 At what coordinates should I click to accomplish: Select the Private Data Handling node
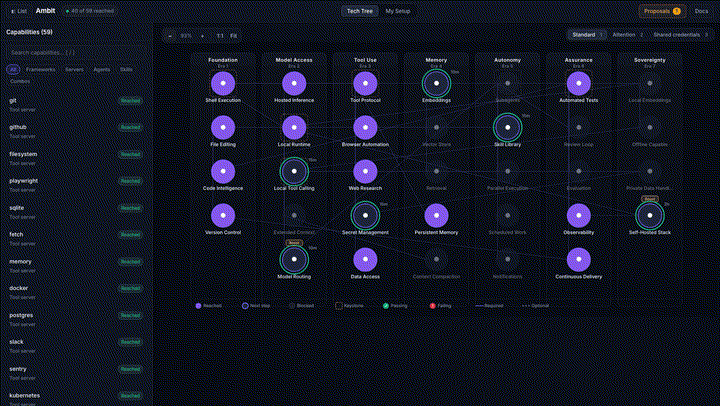click(650, 171)
